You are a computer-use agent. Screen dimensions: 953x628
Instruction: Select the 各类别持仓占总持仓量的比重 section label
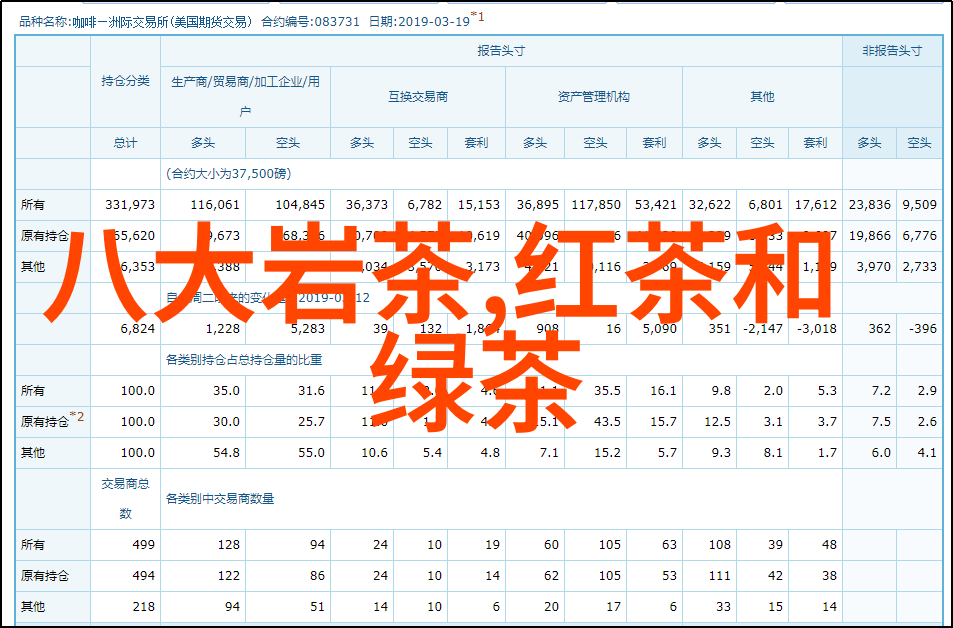click(x=252, y=360)
